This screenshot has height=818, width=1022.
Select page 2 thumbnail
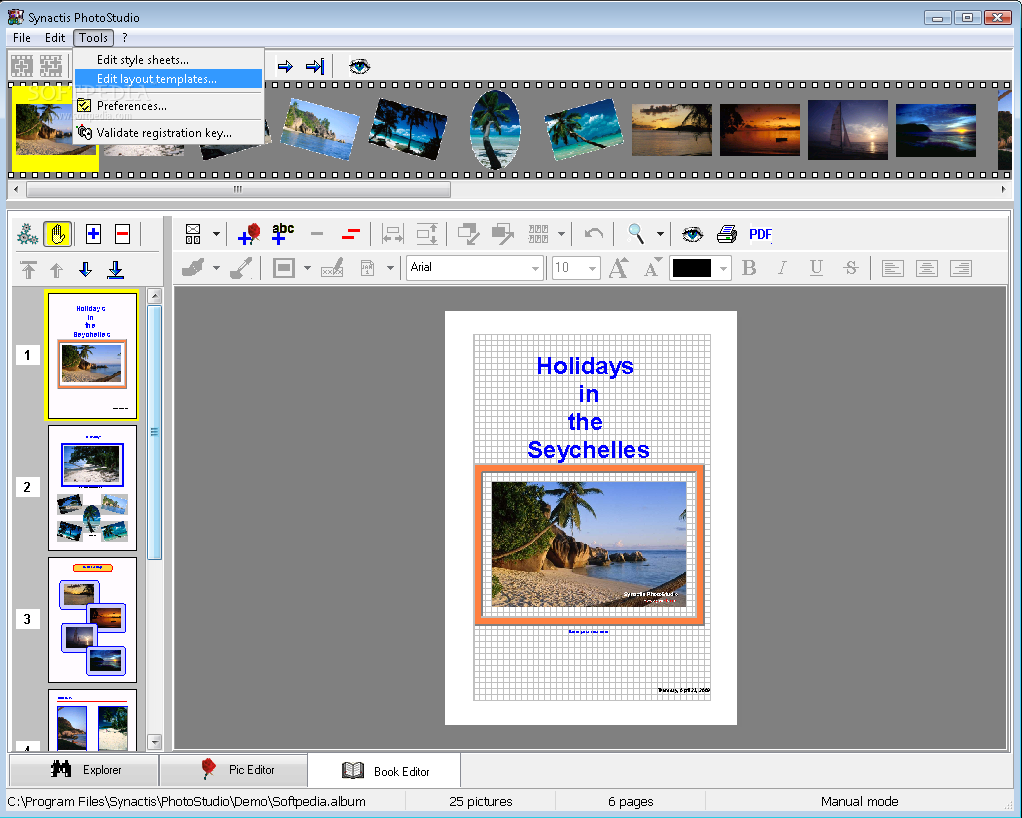point(92,488)
